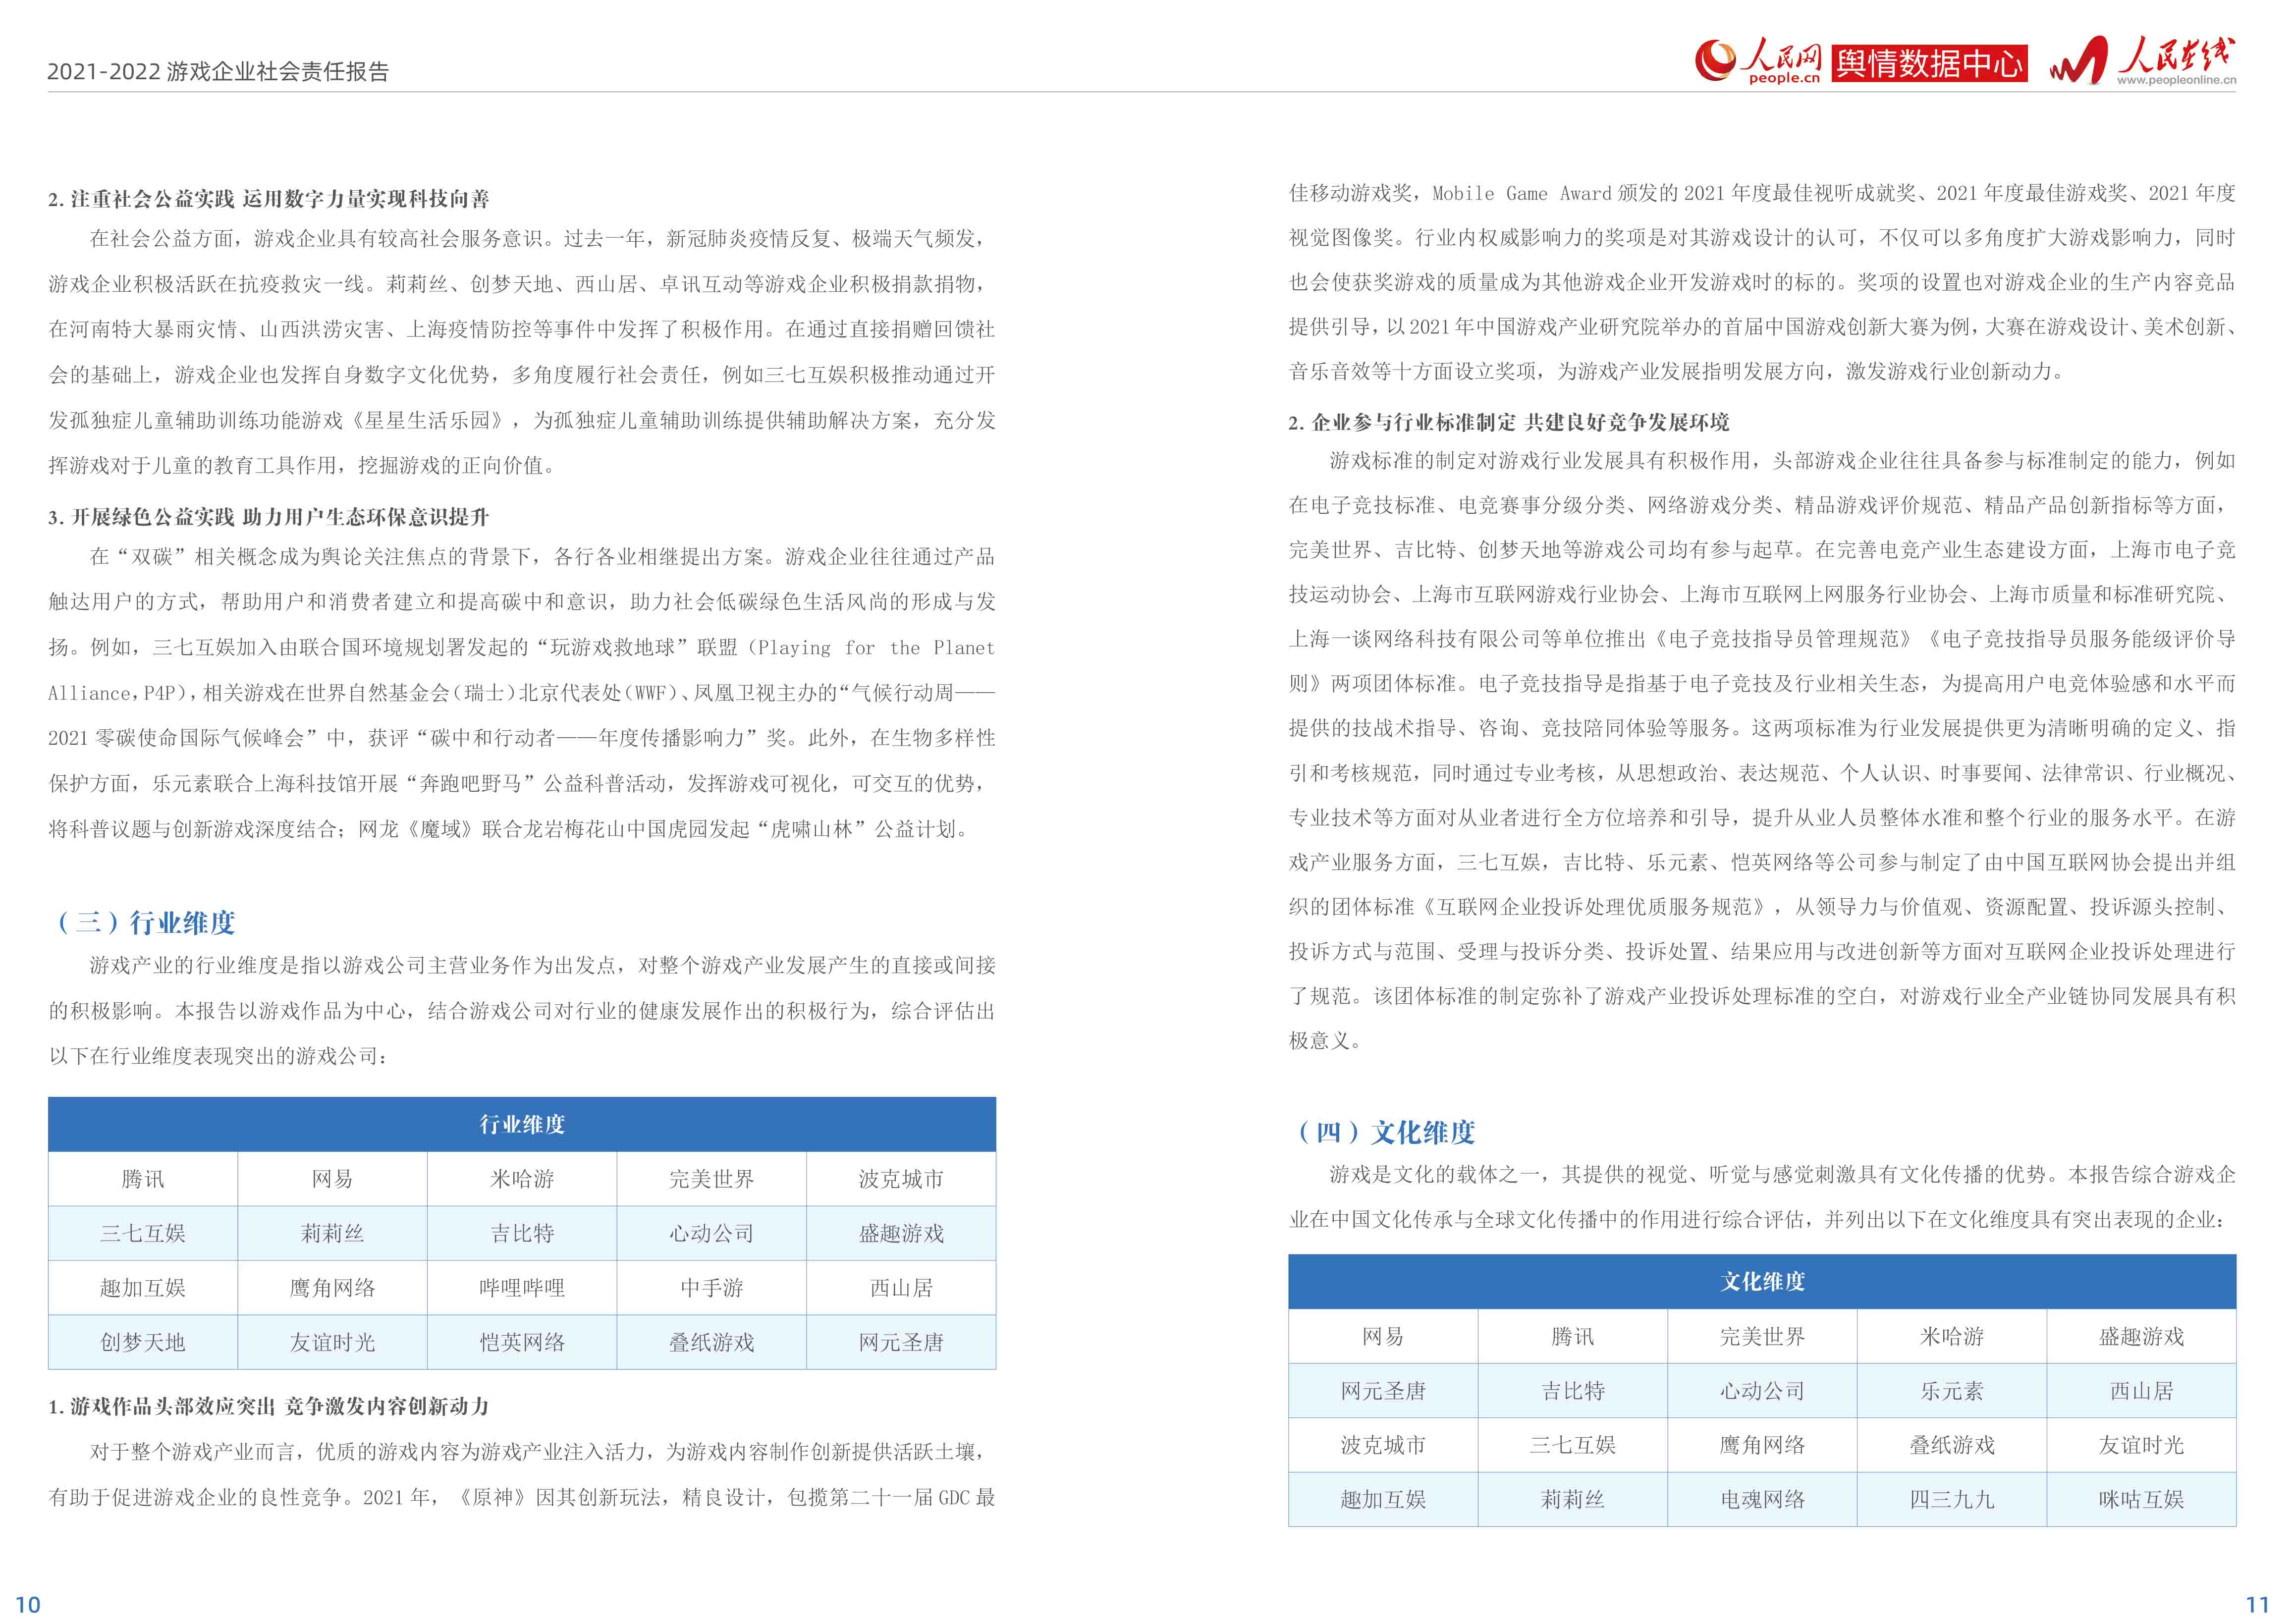Select the header title 2021-2022 游戏企业社会责任报告
The width and height of the screenshot is (2292, 1624).
(218, 71)
